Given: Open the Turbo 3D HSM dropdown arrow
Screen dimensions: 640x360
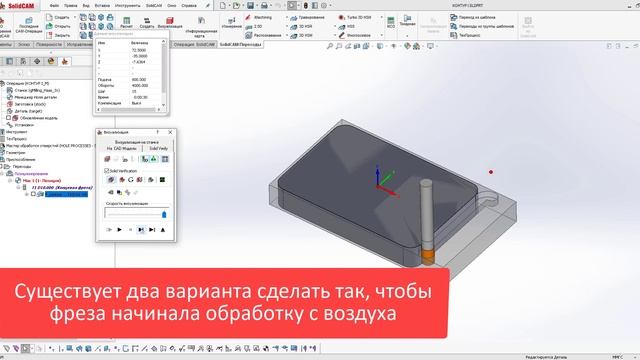Looking at the screenshot, I should click(x=382, y=18).
